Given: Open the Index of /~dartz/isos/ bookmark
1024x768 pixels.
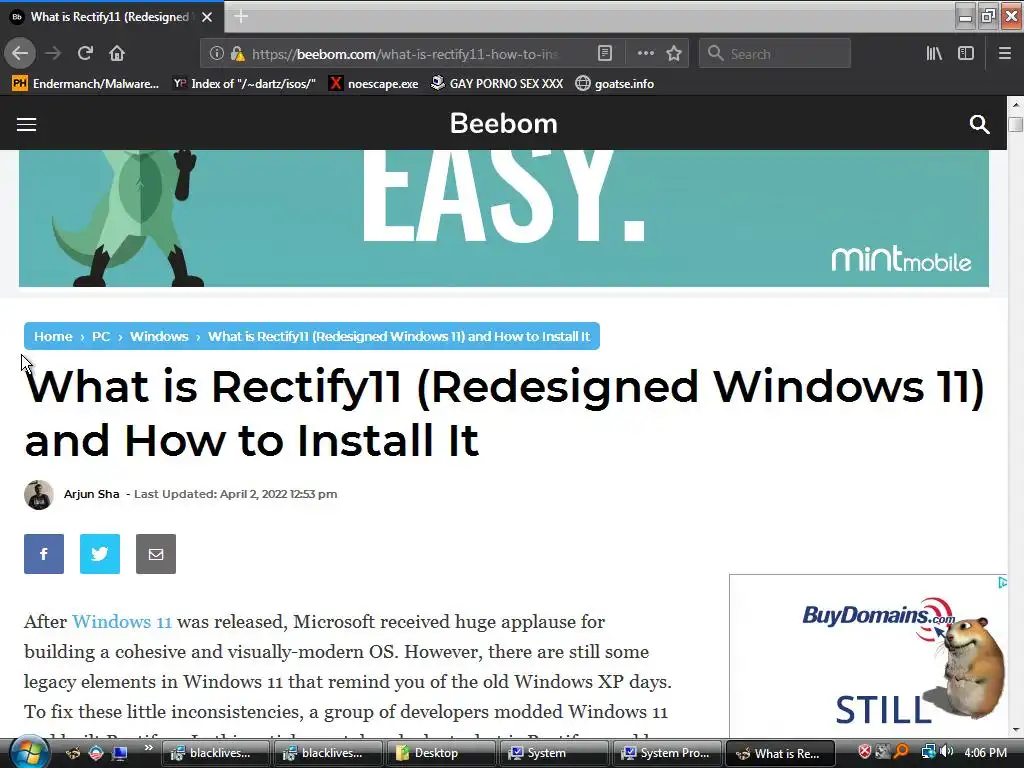Looking at the screenshot, I should [x=244, y=84].
